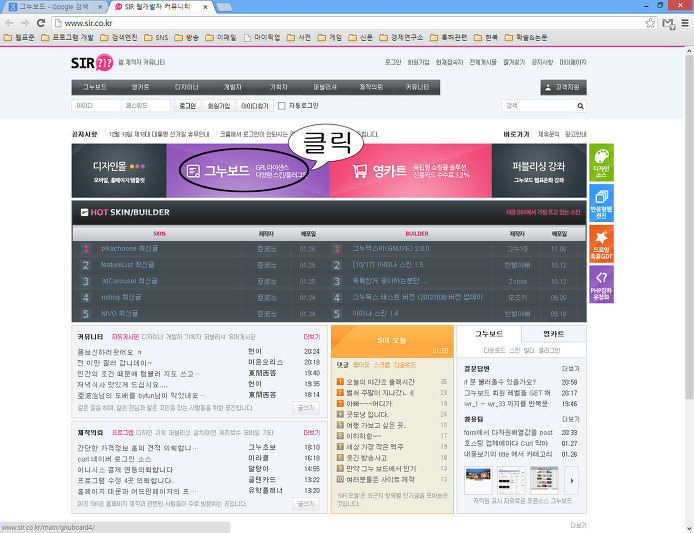694x533 pixels.
Task: Open 영카트 in the main navigation
Action: tap(140, 88)
